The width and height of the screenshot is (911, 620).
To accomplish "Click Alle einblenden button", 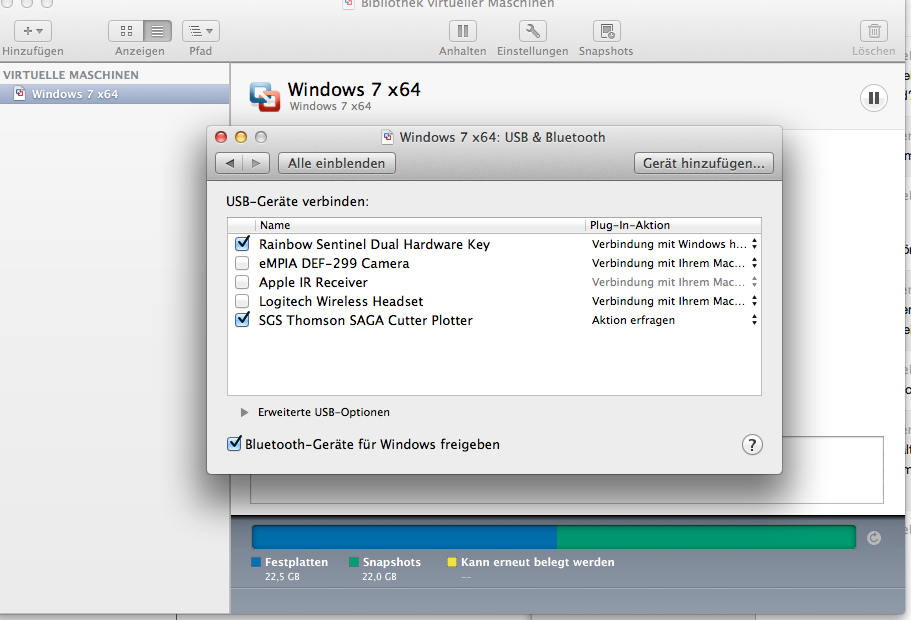I will [336, 163].
